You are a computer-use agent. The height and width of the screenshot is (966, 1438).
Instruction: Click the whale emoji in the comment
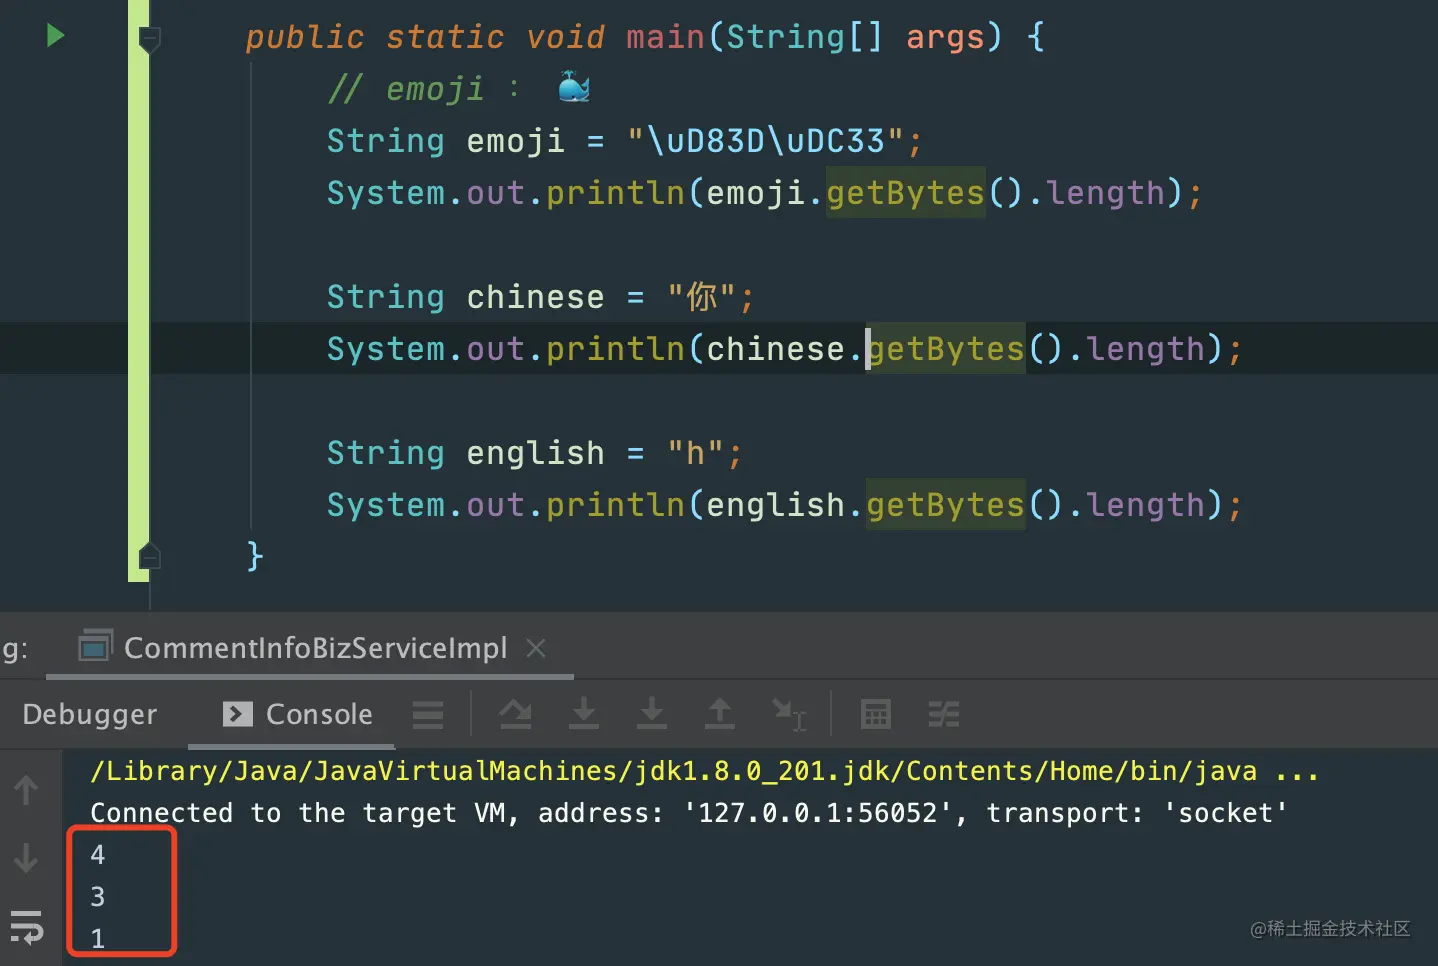coord(574,88)
